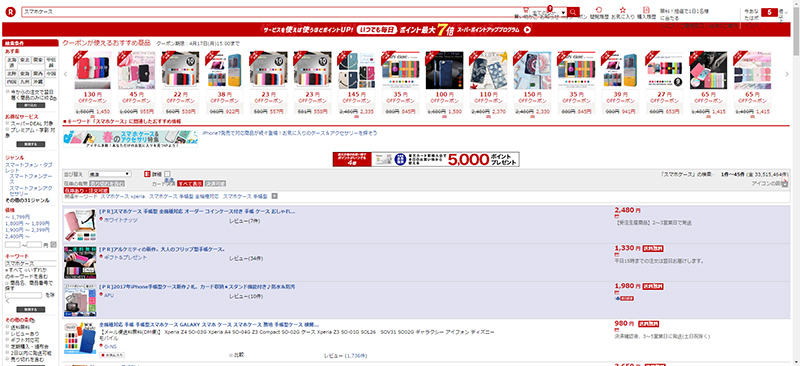Open the category dropdown in the search bar
The height and width of the screenshot is (366, 800).
coord(548,12)
